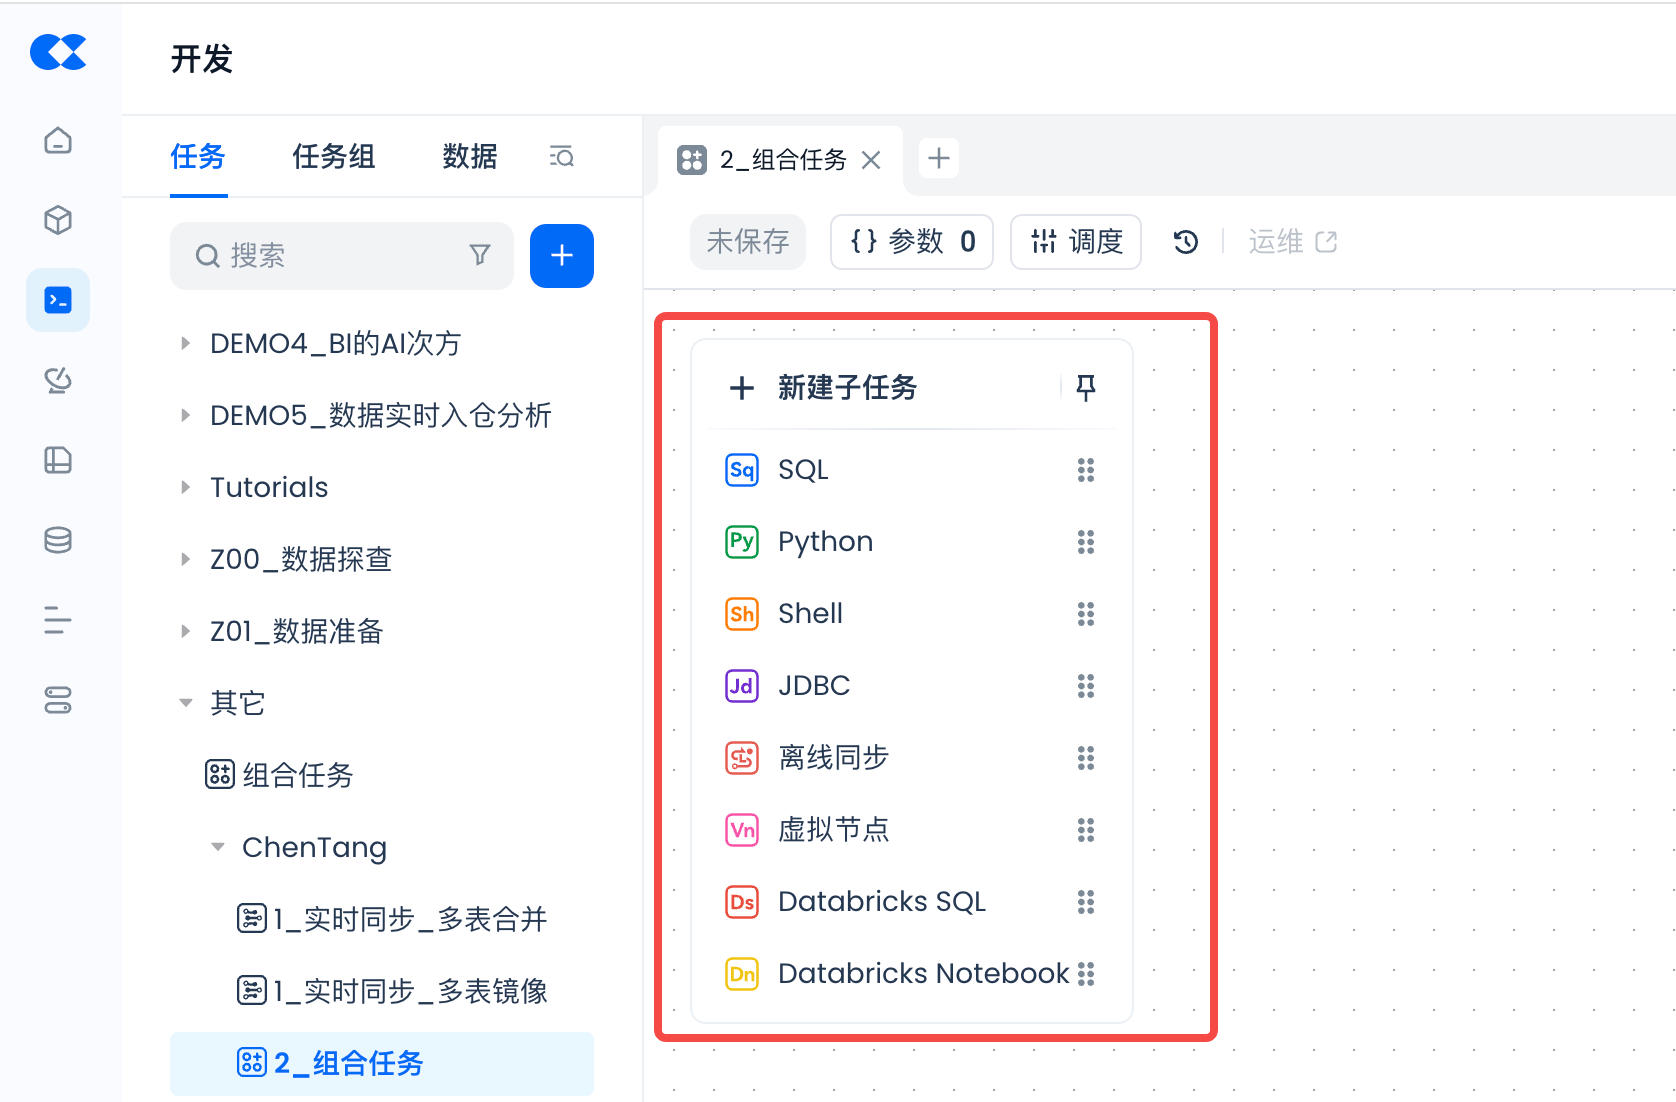Click the blue add task plus button
This screenshot has height=1102, width=1676.
pyautogui.click(x=562, y=256)
